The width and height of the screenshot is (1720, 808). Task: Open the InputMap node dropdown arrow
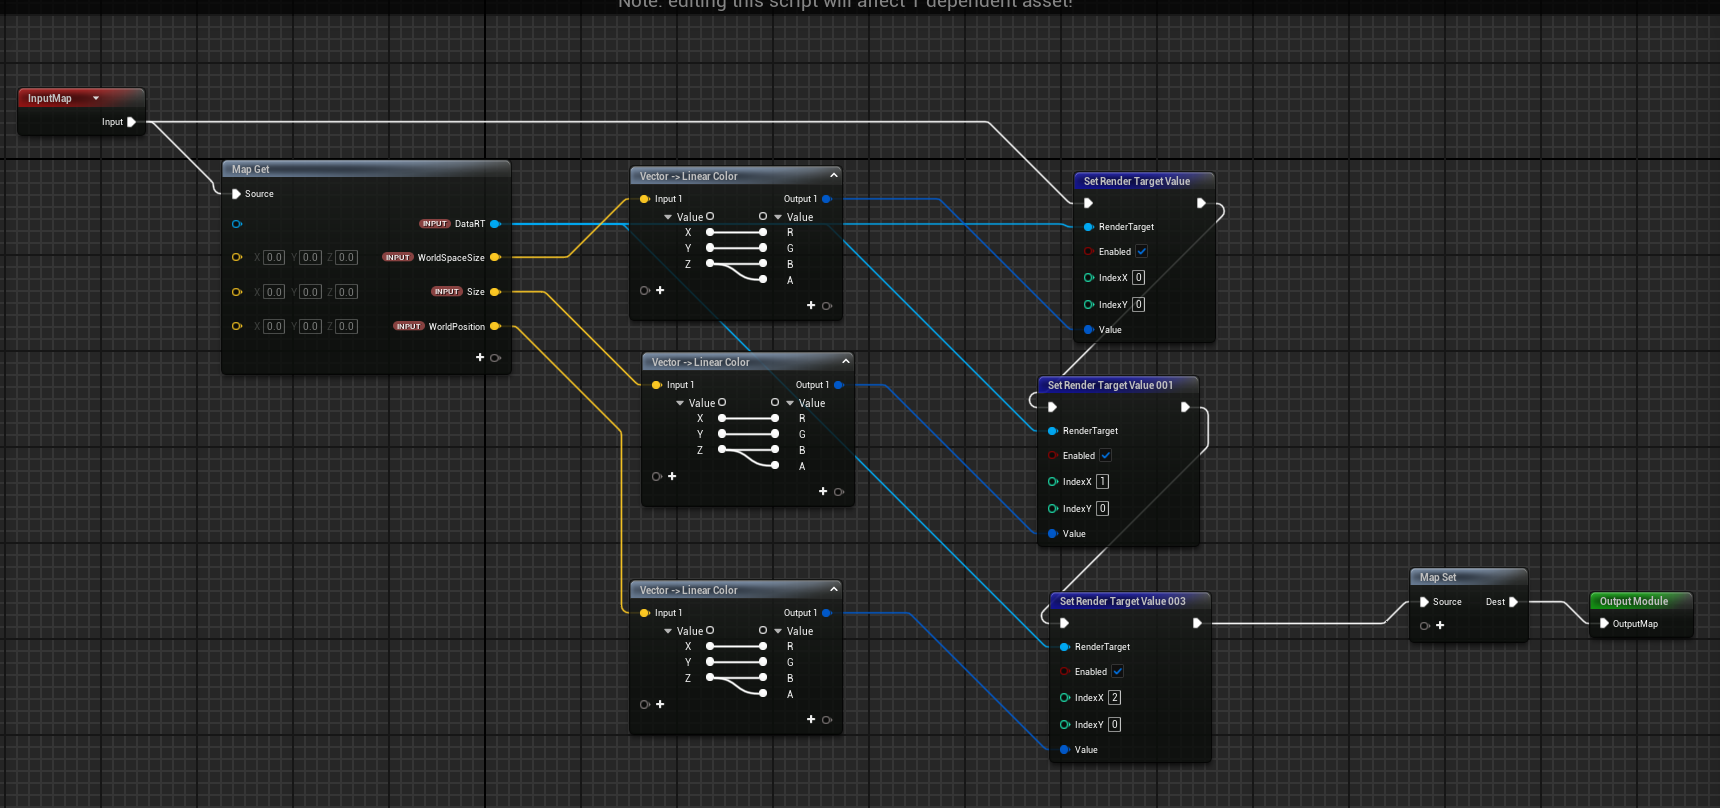point(96,98)
